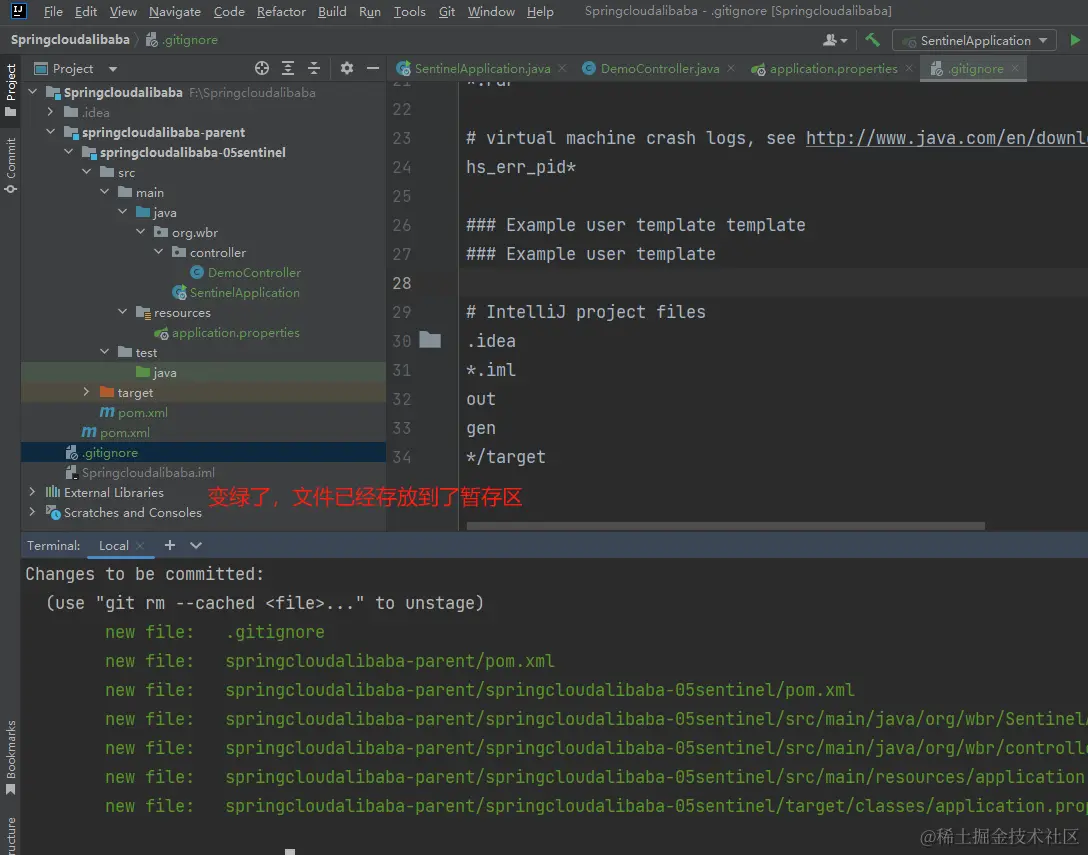The height and width of the screenshot is (855, 1088).
Task: Toggle the Bookmarks tool window sidebar button
Action: [10, 757]
